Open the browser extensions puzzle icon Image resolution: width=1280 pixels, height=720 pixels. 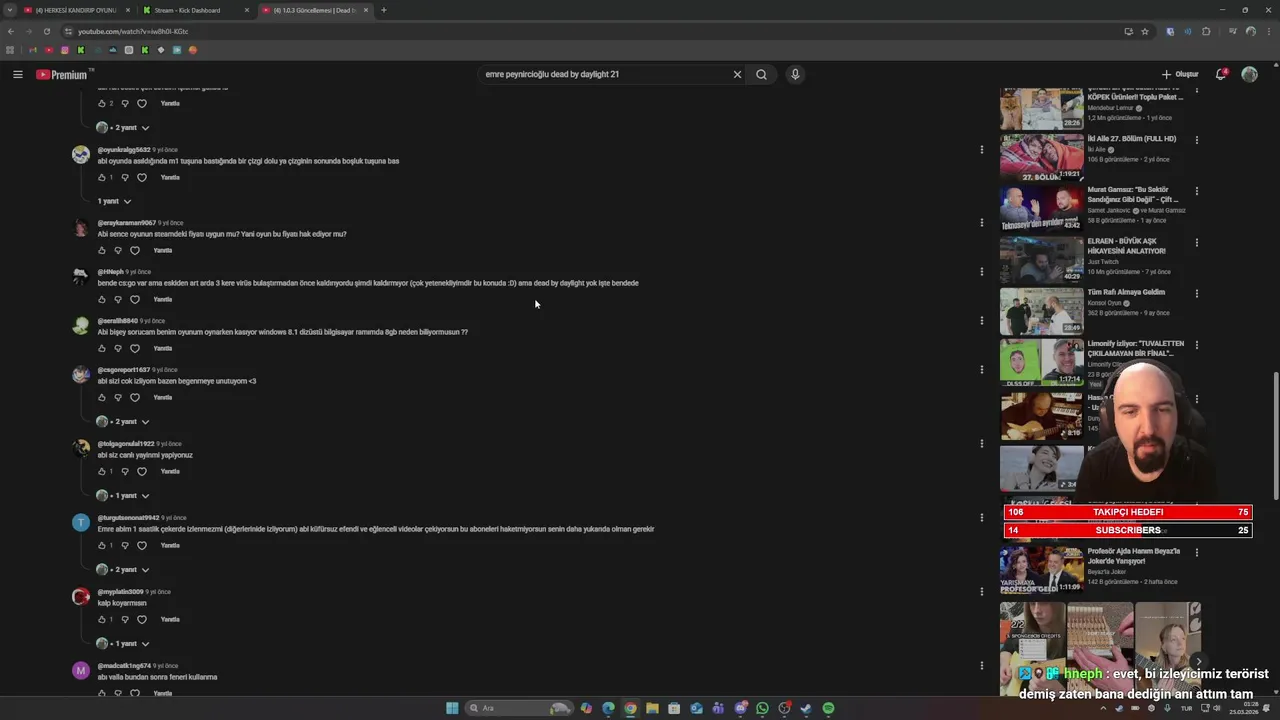click(1206, 31)
